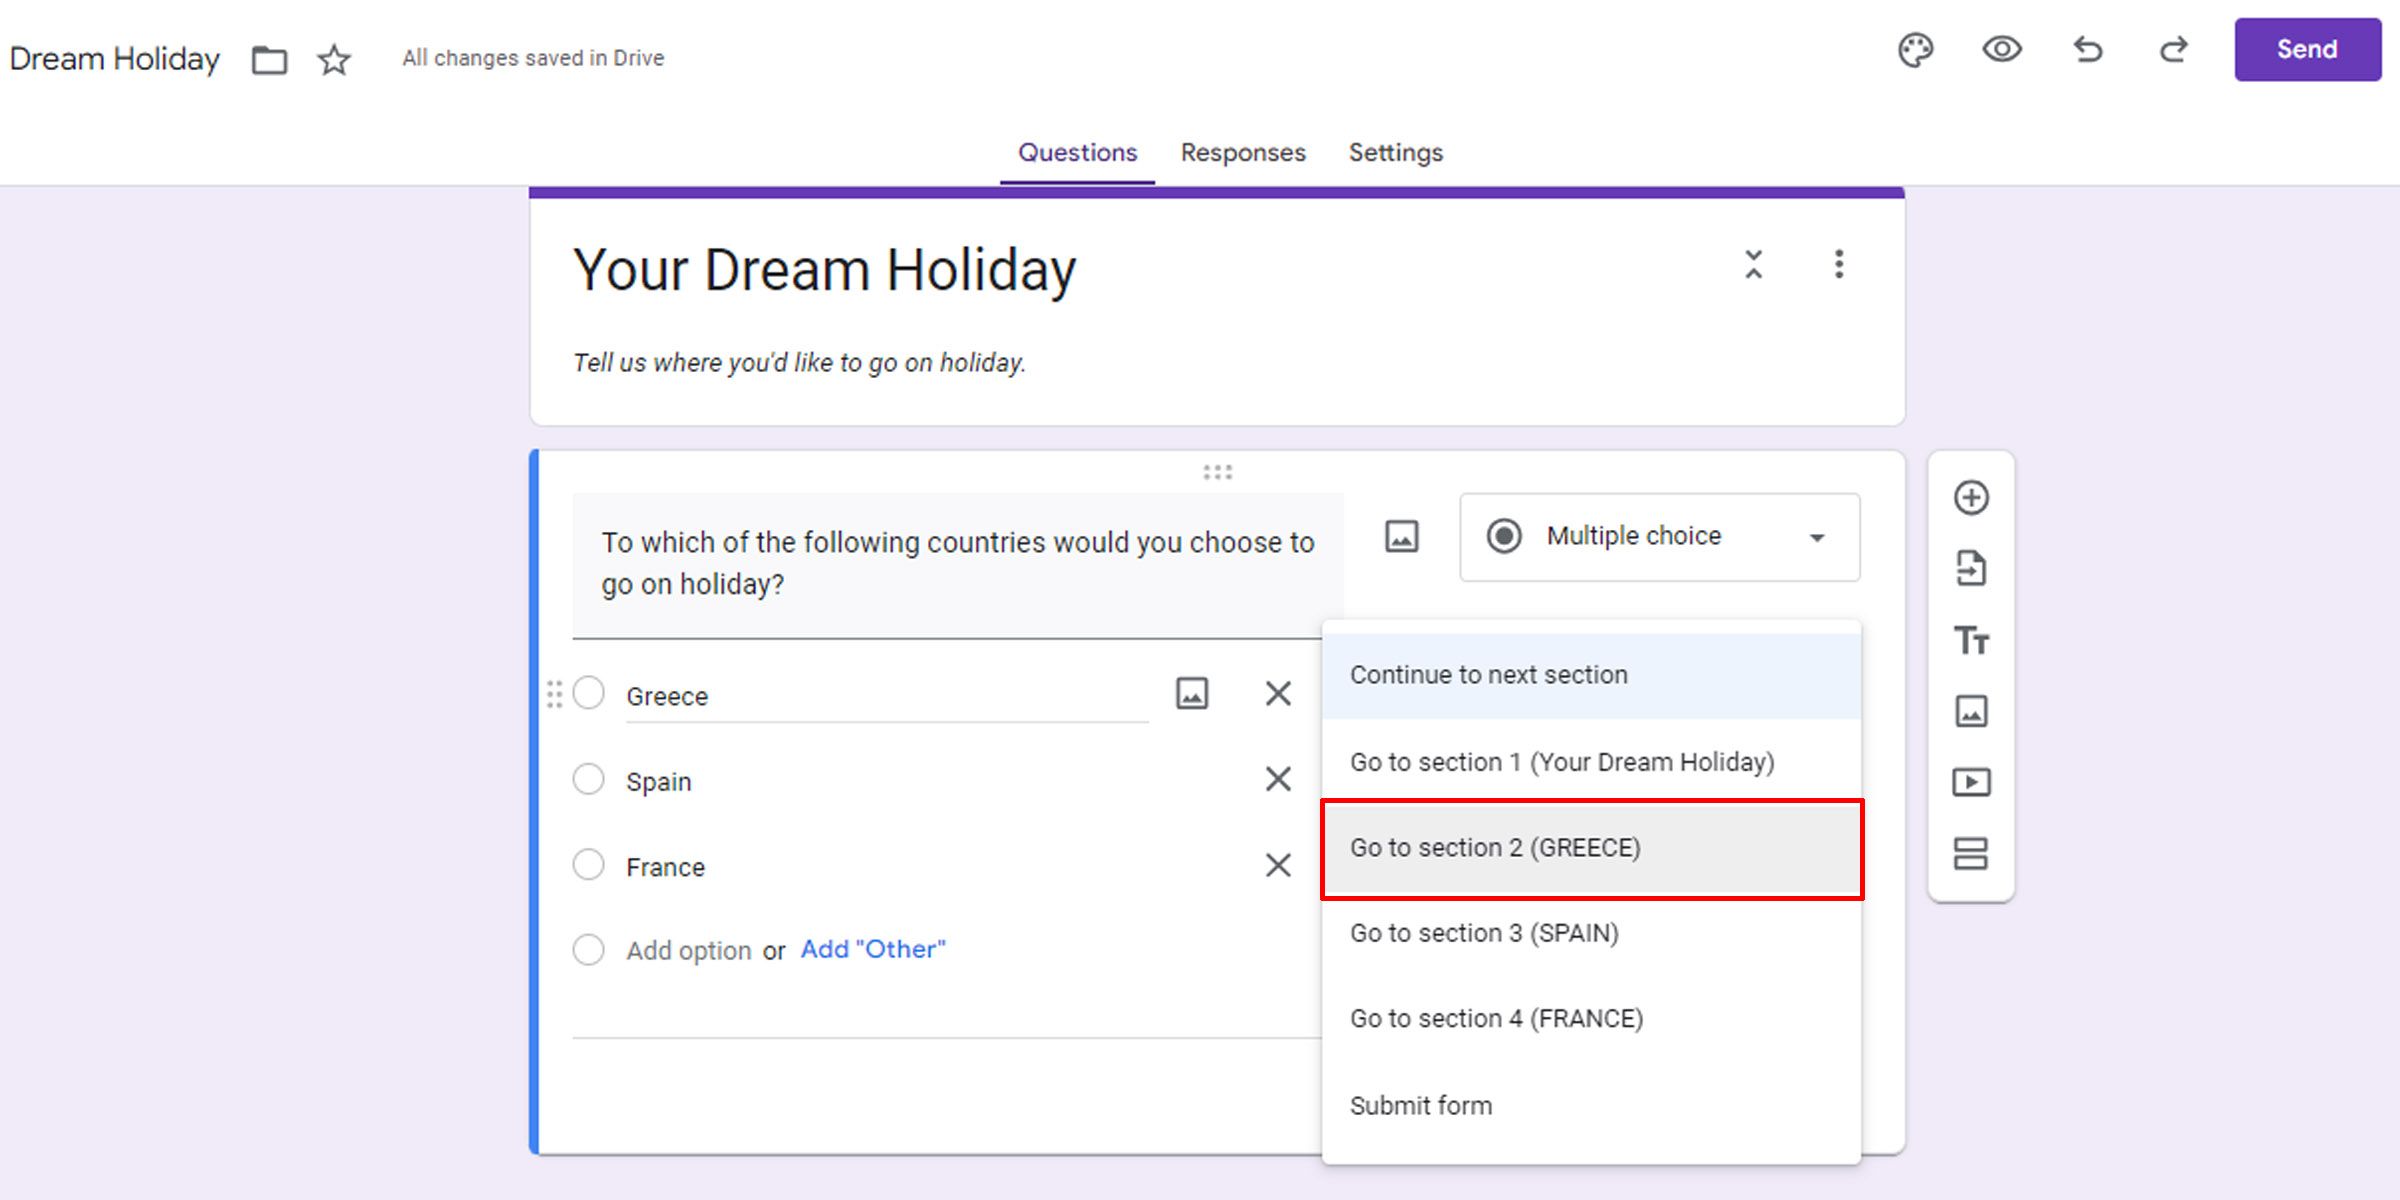Click the Send button
Viewport: 2400px width, 1200px height.
pyautogui.click(x=2307, y=49)
